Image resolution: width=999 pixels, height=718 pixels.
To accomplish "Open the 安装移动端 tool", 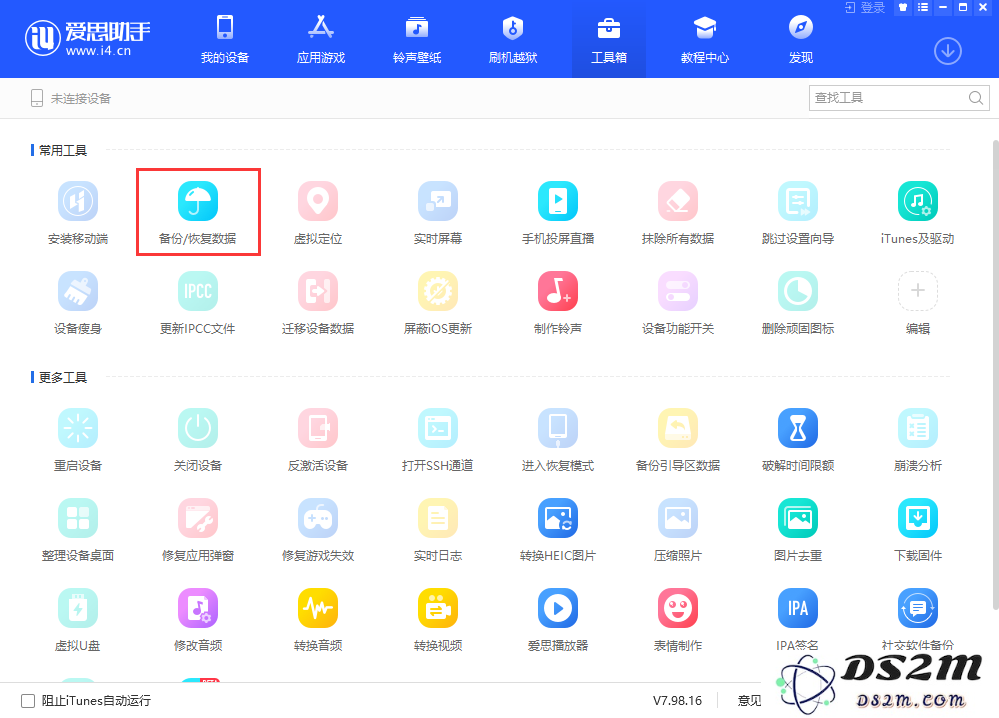I will 78,213.
